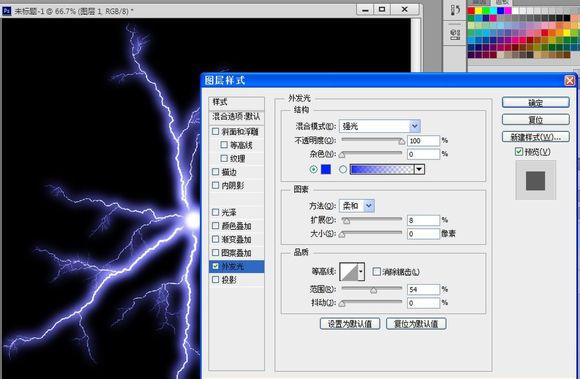This screenshot has width=580, height=379.
Task: Open the 方法 柔和 dropdown
Action: [357, 206]
